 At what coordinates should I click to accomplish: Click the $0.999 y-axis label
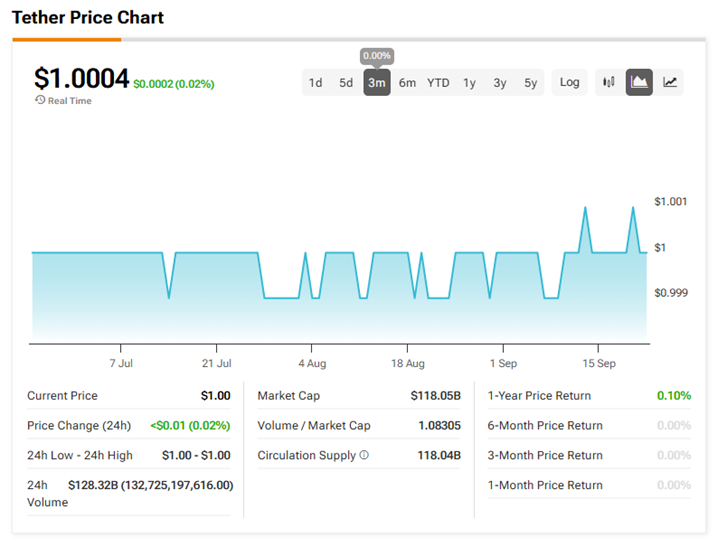[x=671, y=293]
